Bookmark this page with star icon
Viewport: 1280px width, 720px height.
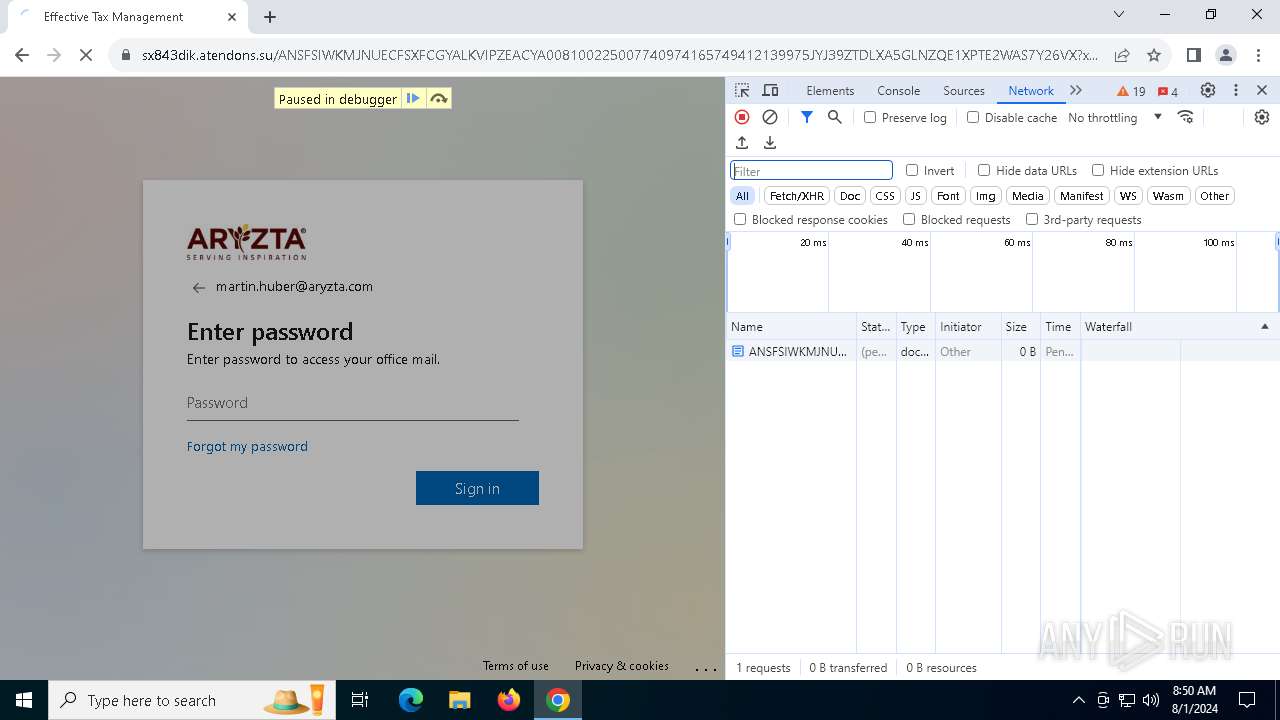pyautogui.click(x=1154, y=55)
